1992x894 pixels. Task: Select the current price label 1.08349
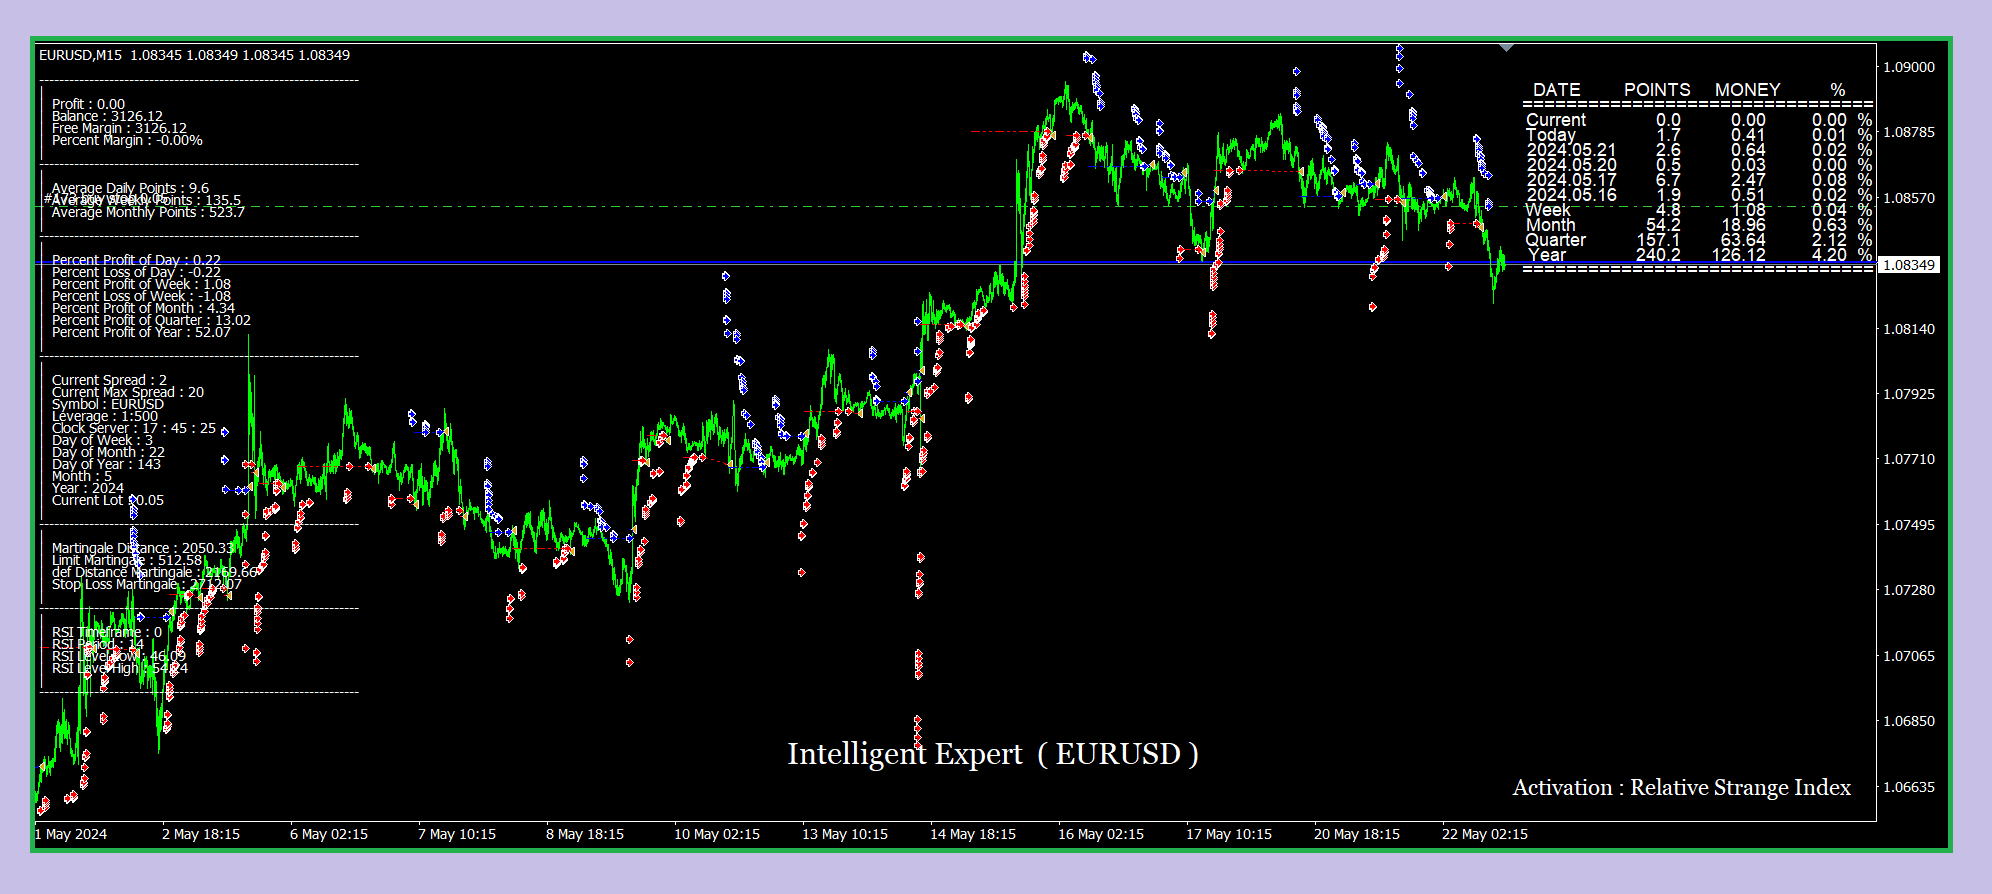1909,265
